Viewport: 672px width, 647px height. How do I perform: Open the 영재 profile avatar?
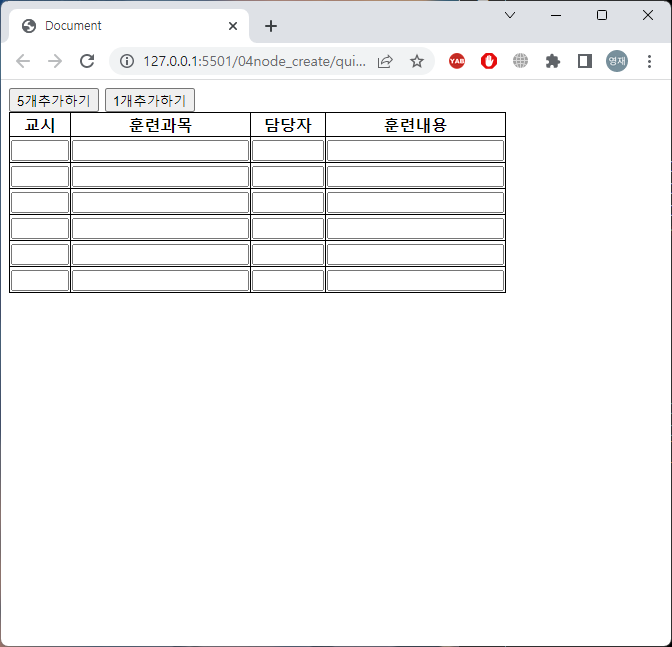617,61
